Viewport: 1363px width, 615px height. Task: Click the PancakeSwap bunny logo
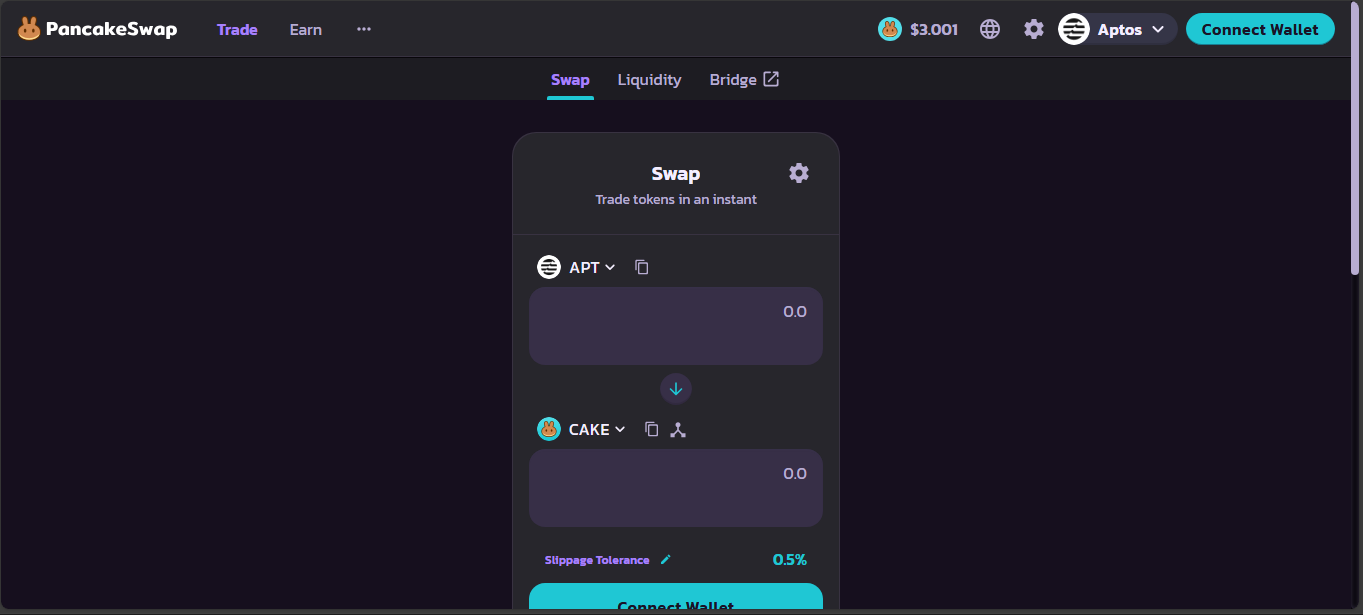coord(29,29)
